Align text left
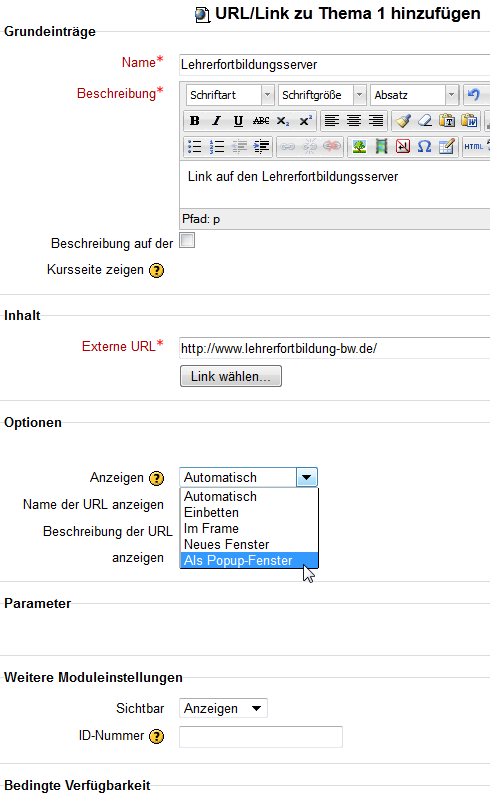 click(332, 121)
